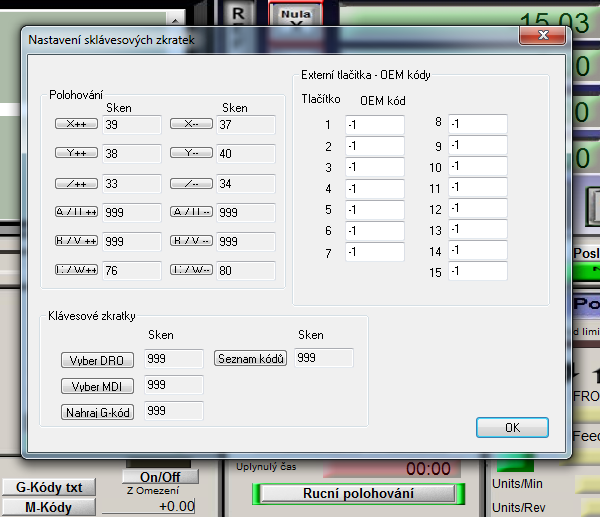
Task: Click the Vyber DRO button
Action: (x=98, y=359)
